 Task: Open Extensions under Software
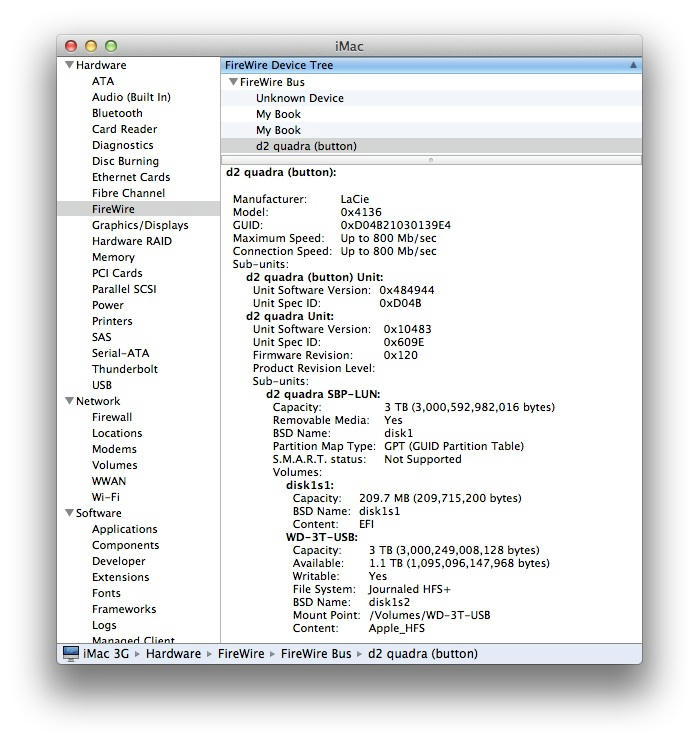(x=120, y=577)
